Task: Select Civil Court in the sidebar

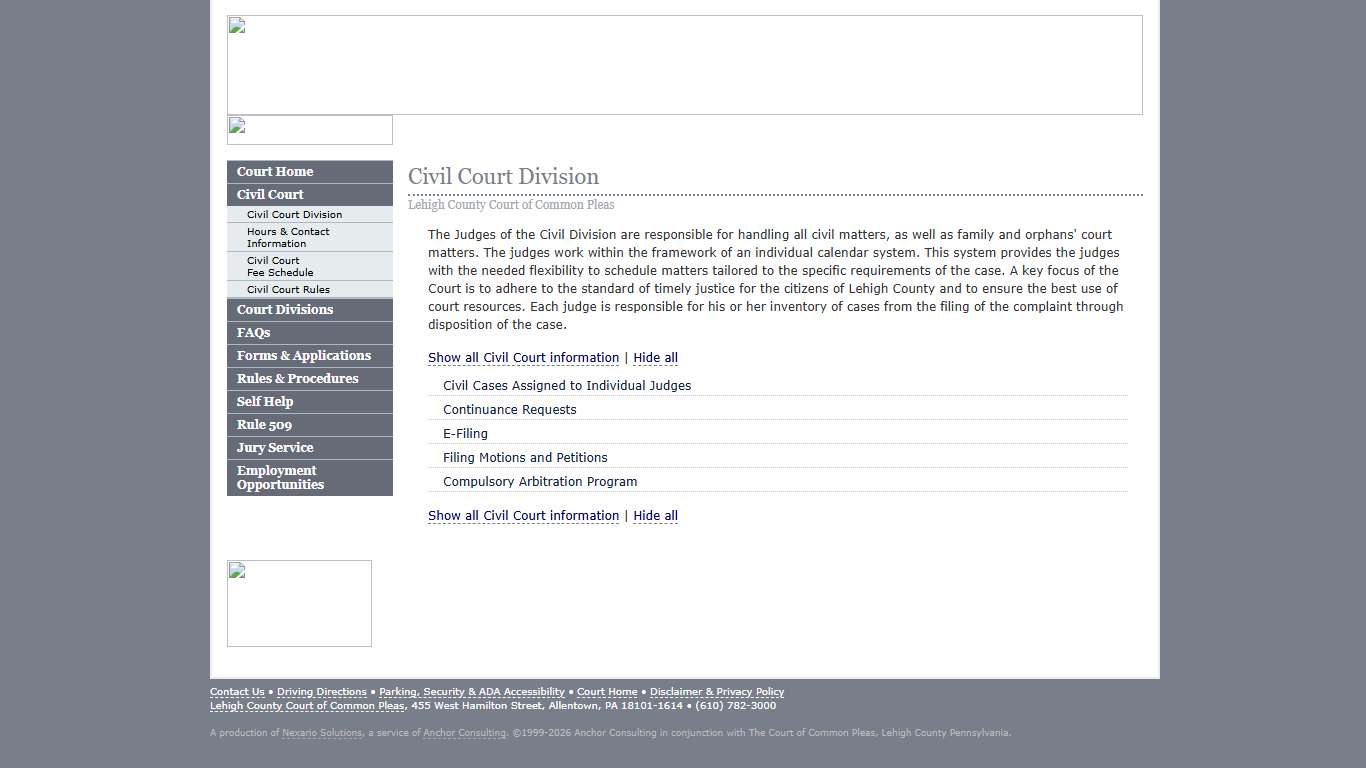Action: 268,194
